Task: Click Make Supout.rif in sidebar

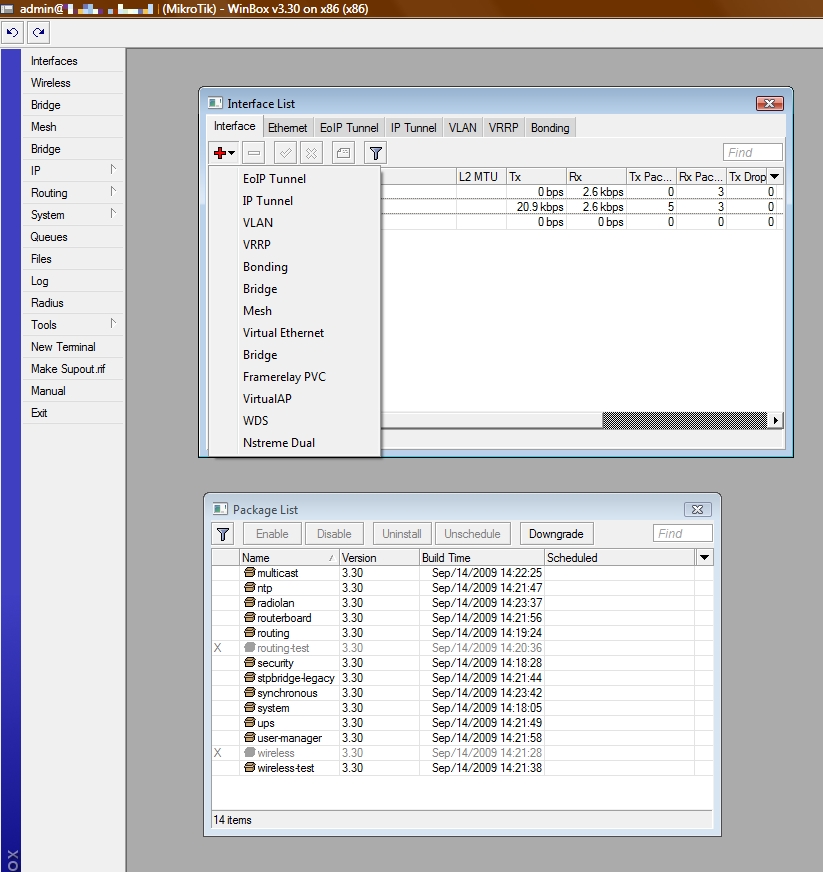Action: (x=72, y=369)
